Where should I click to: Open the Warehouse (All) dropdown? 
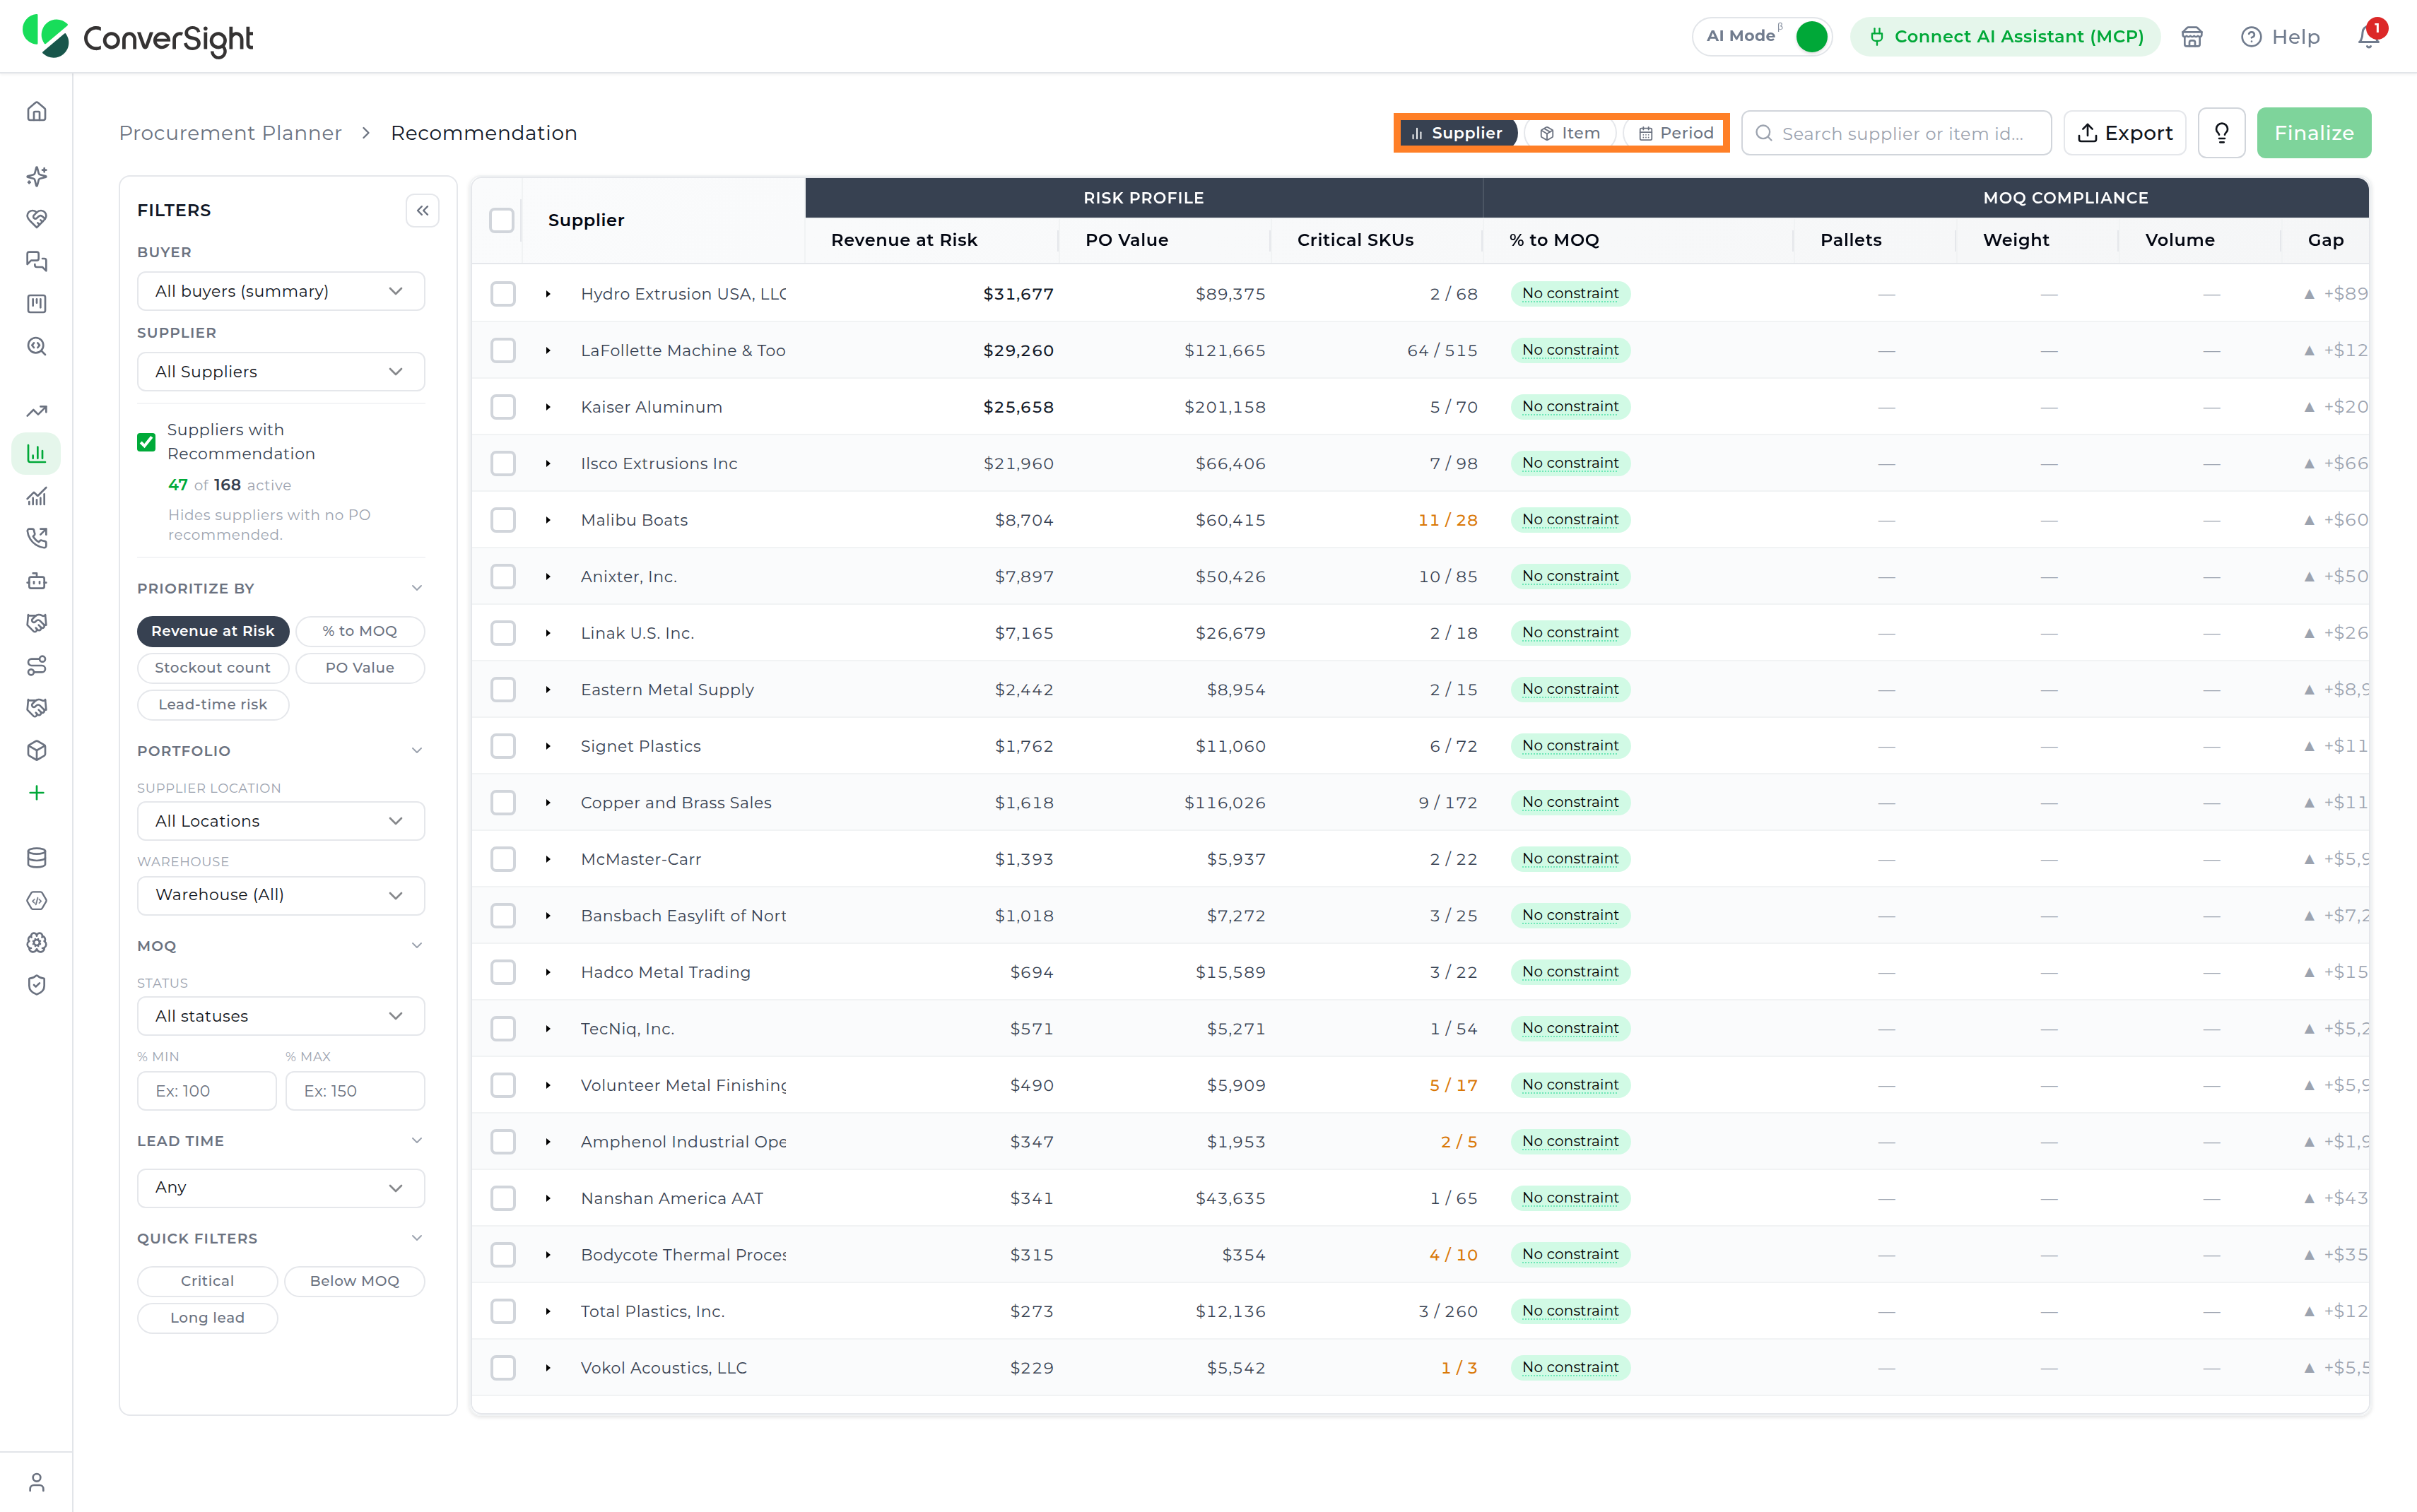click(x=281, y=895)
